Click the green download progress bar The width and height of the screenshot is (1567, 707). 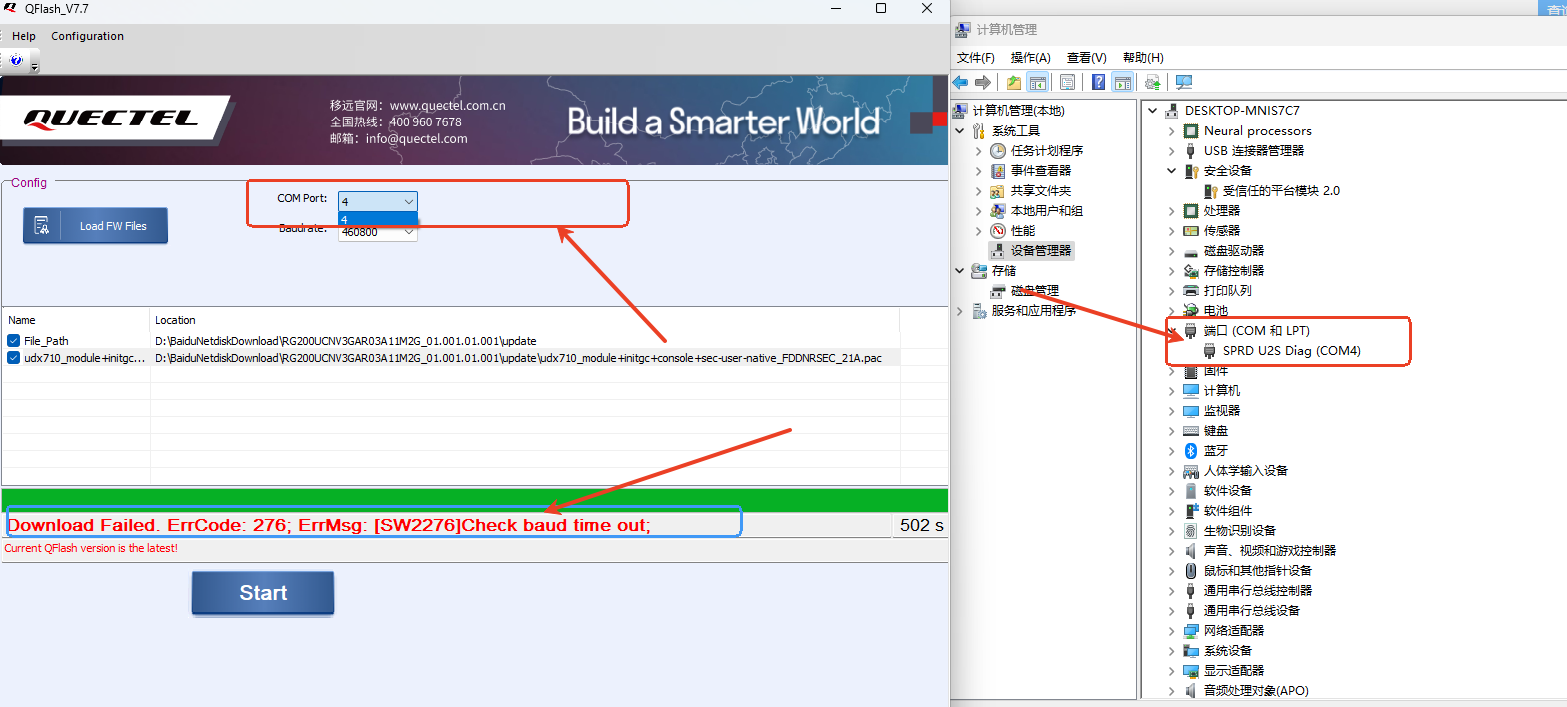click(x=474, y=500)
